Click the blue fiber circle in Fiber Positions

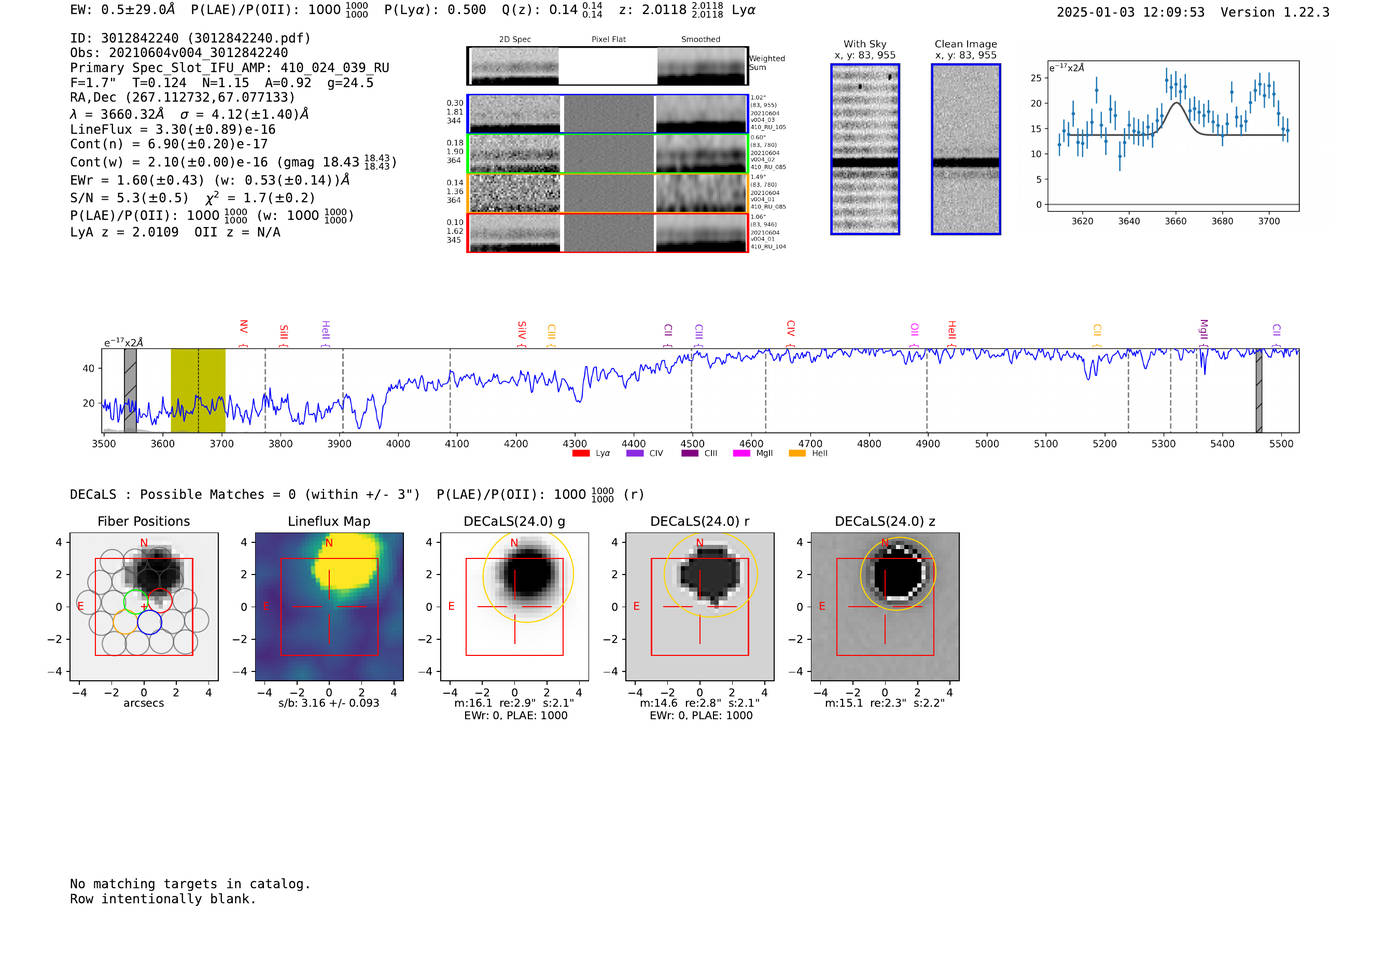(149, 622)
